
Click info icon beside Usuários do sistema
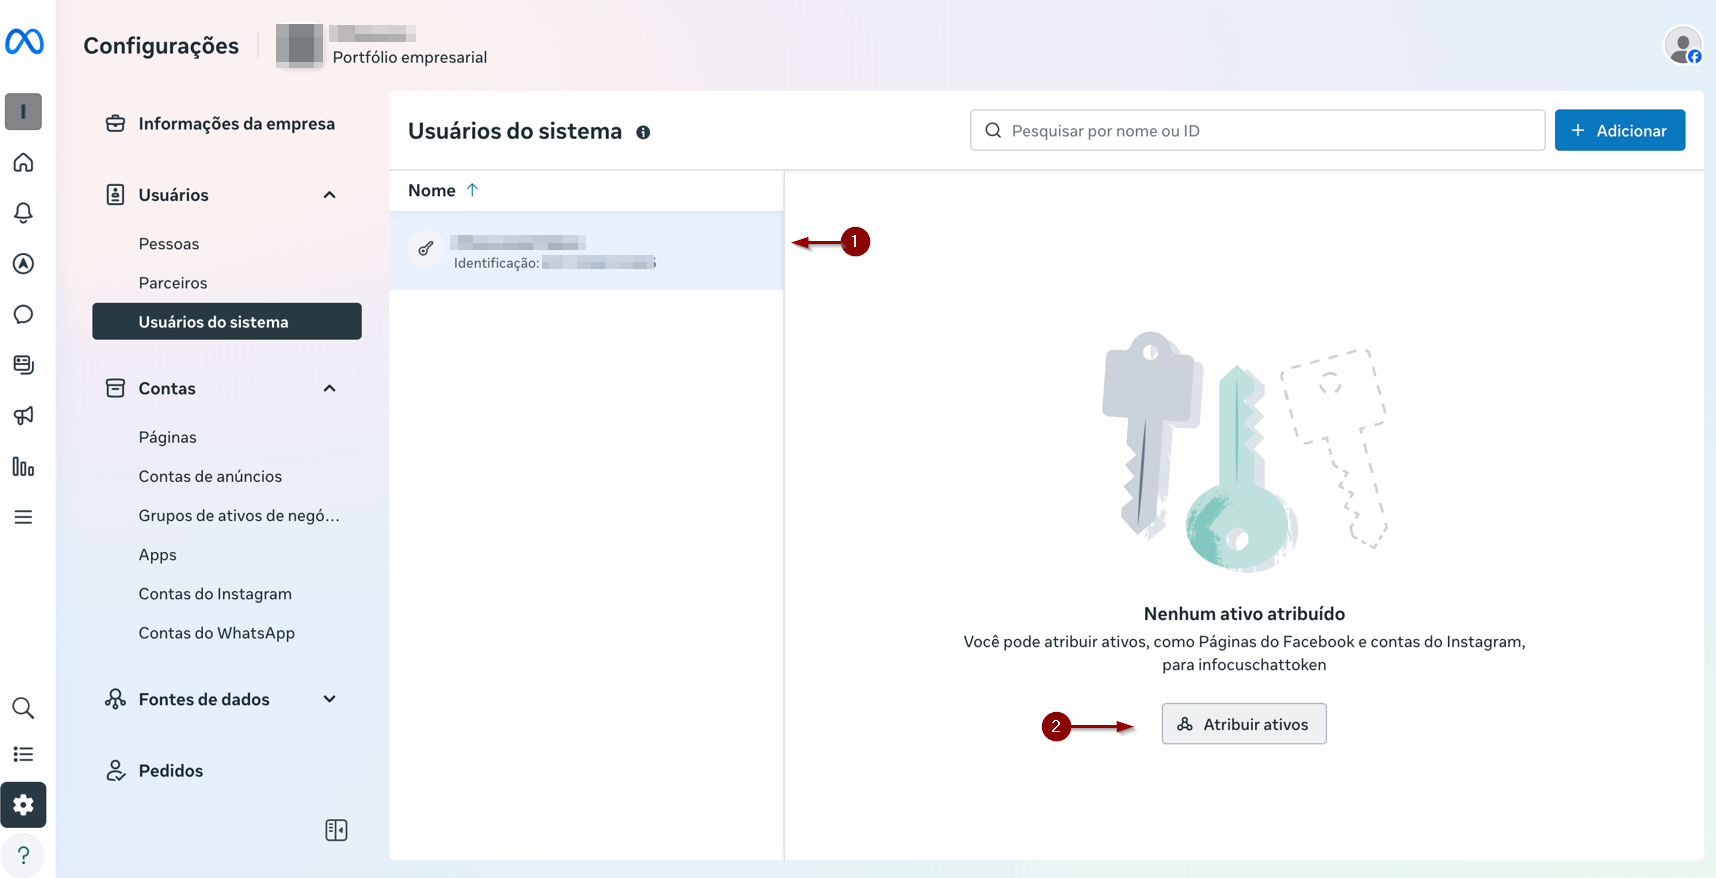pos(643,132)
